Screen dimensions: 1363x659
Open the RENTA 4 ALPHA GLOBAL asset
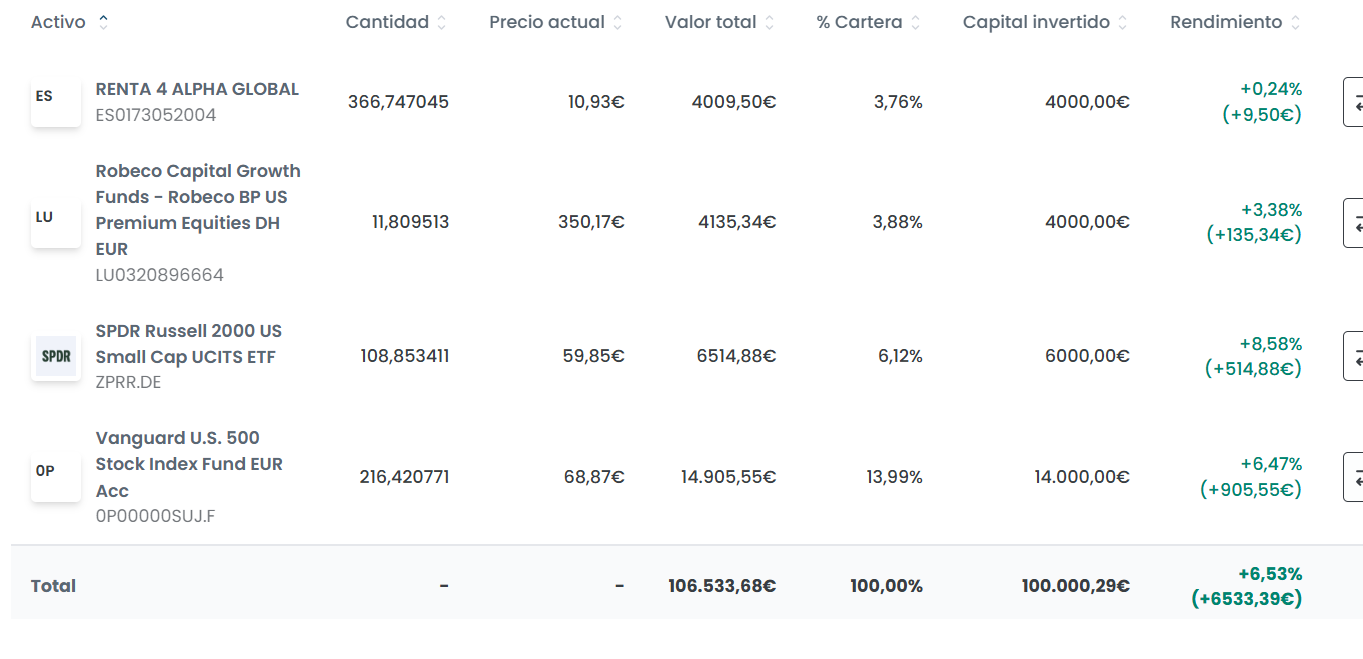(197, 89)
